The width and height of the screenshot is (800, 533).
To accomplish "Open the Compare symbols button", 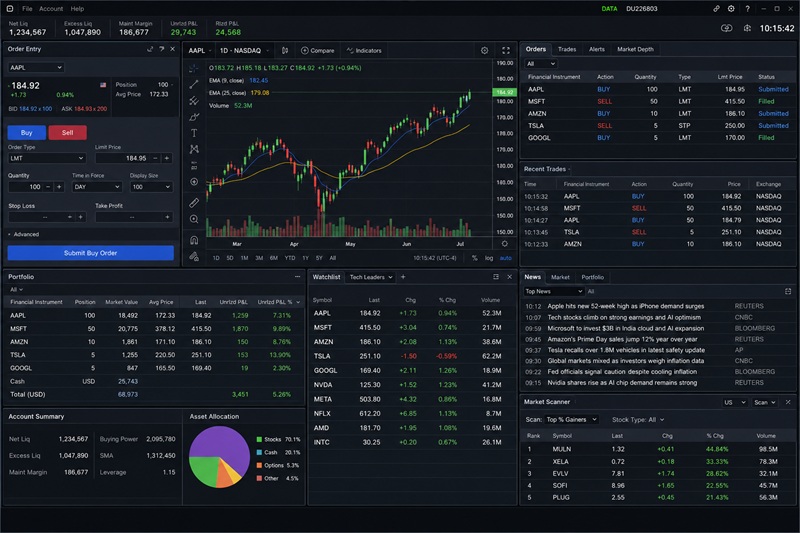I will 318,50.
